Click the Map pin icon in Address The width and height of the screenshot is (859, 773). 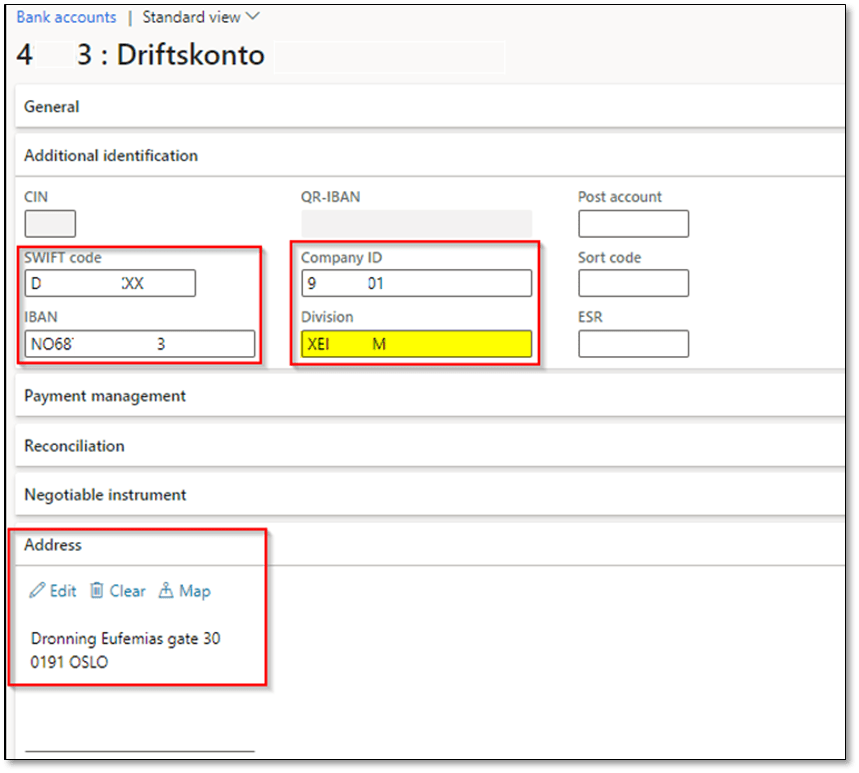click(x=166, y=591)
